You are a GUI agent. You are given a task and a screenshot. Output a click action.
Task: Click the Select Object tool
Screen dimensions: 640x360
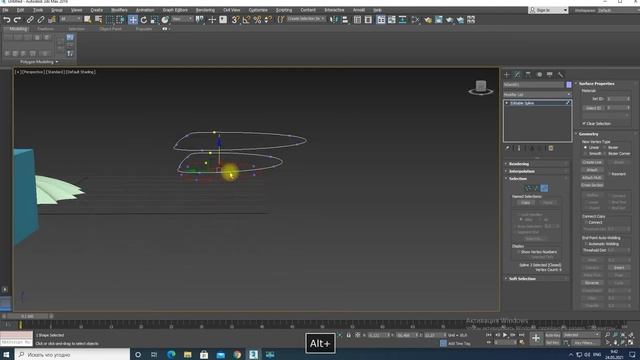(87, 20)
